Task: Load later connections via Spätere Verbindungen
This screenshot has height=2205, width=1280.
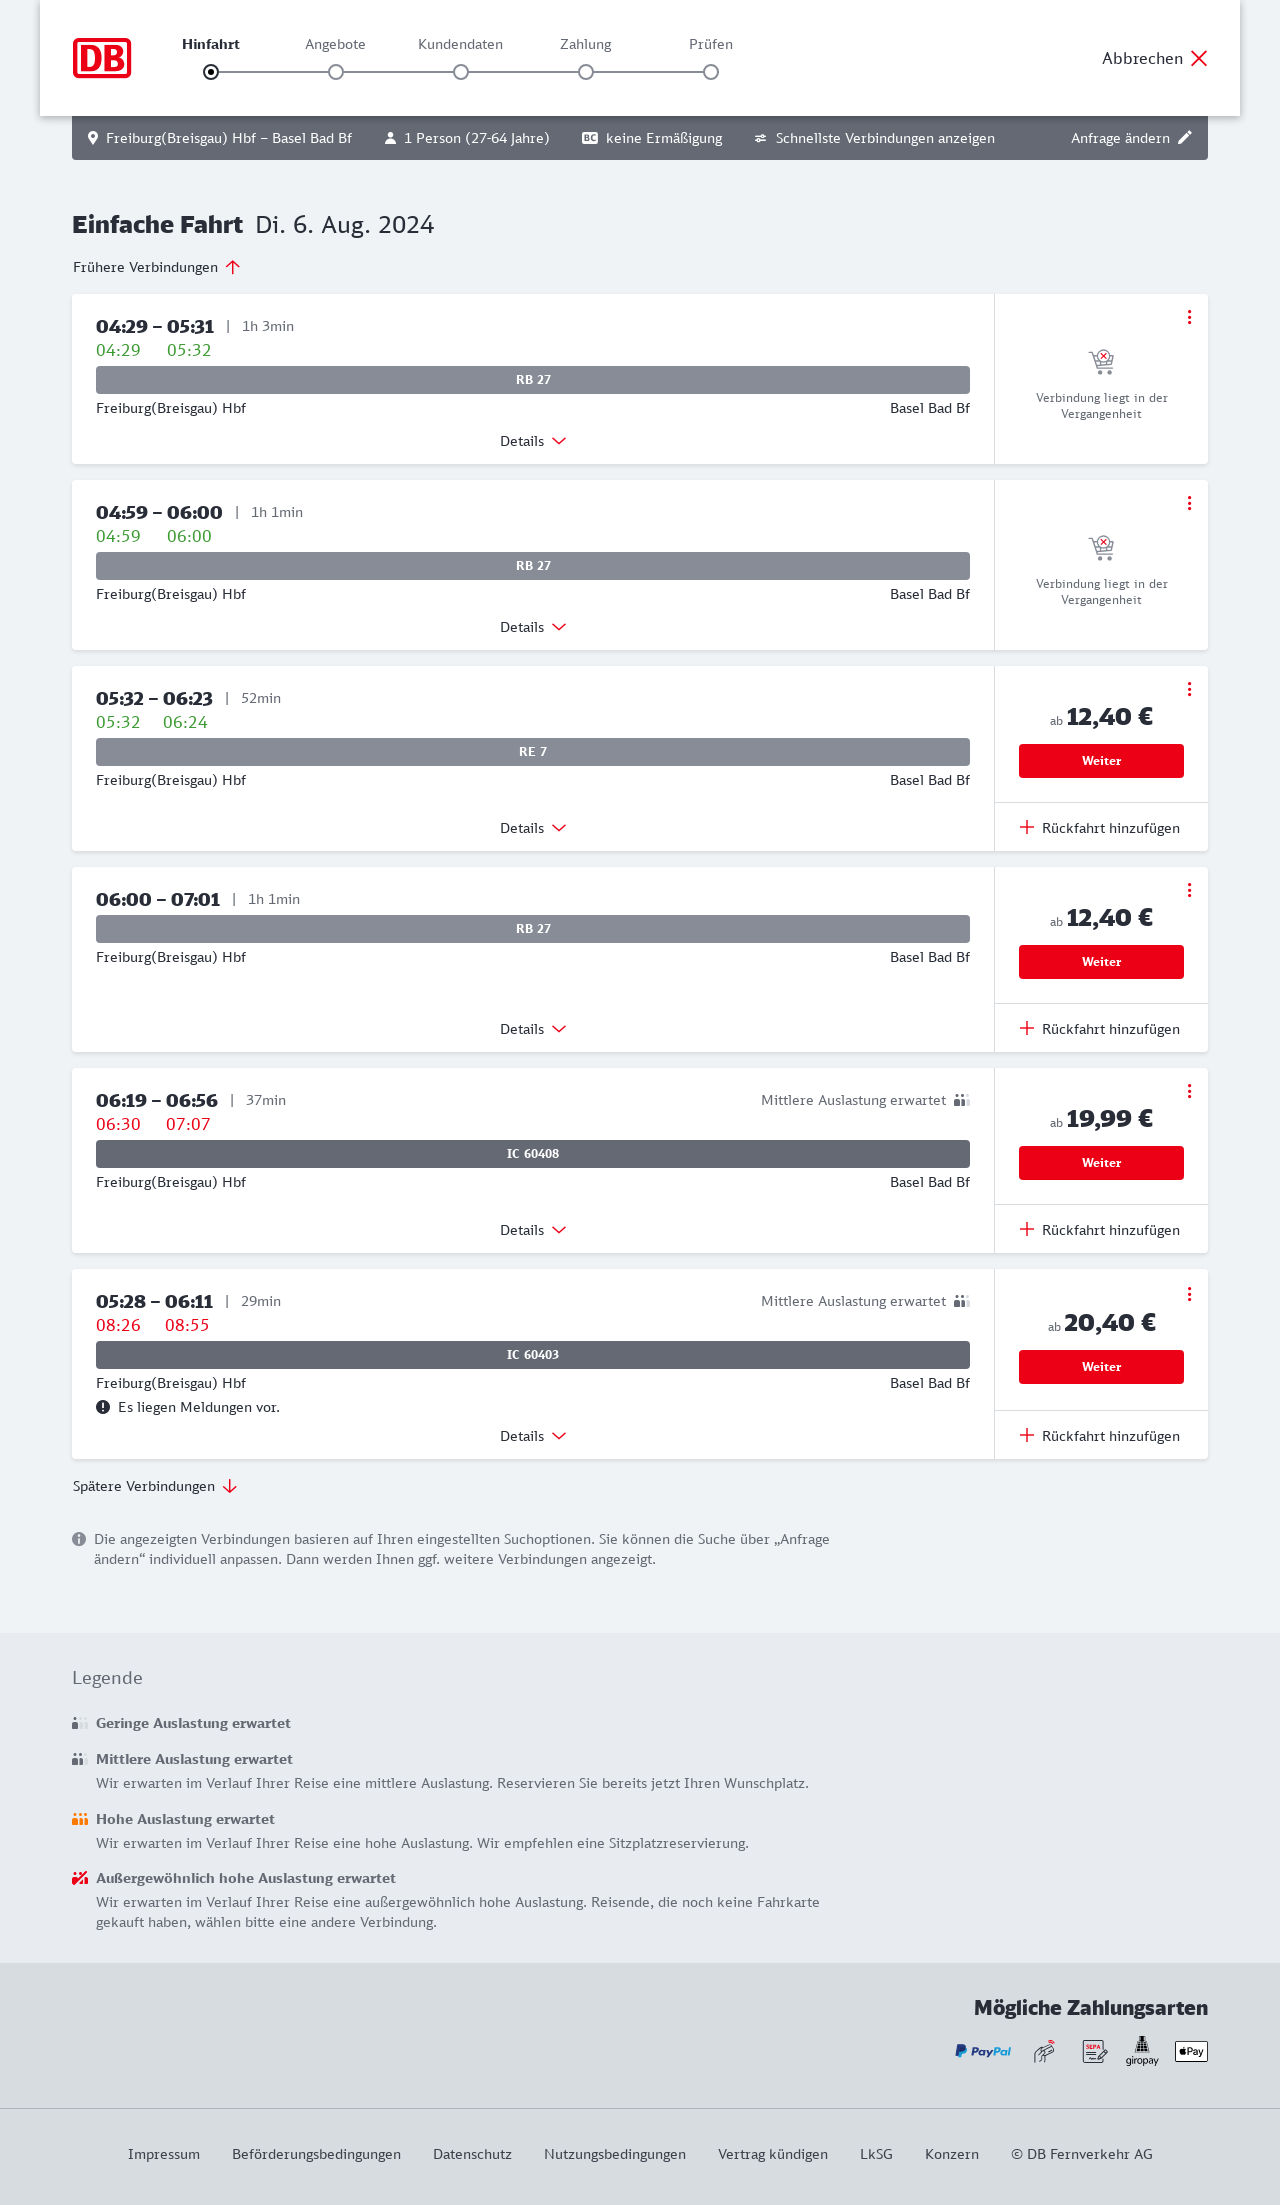Action: 154,1486
